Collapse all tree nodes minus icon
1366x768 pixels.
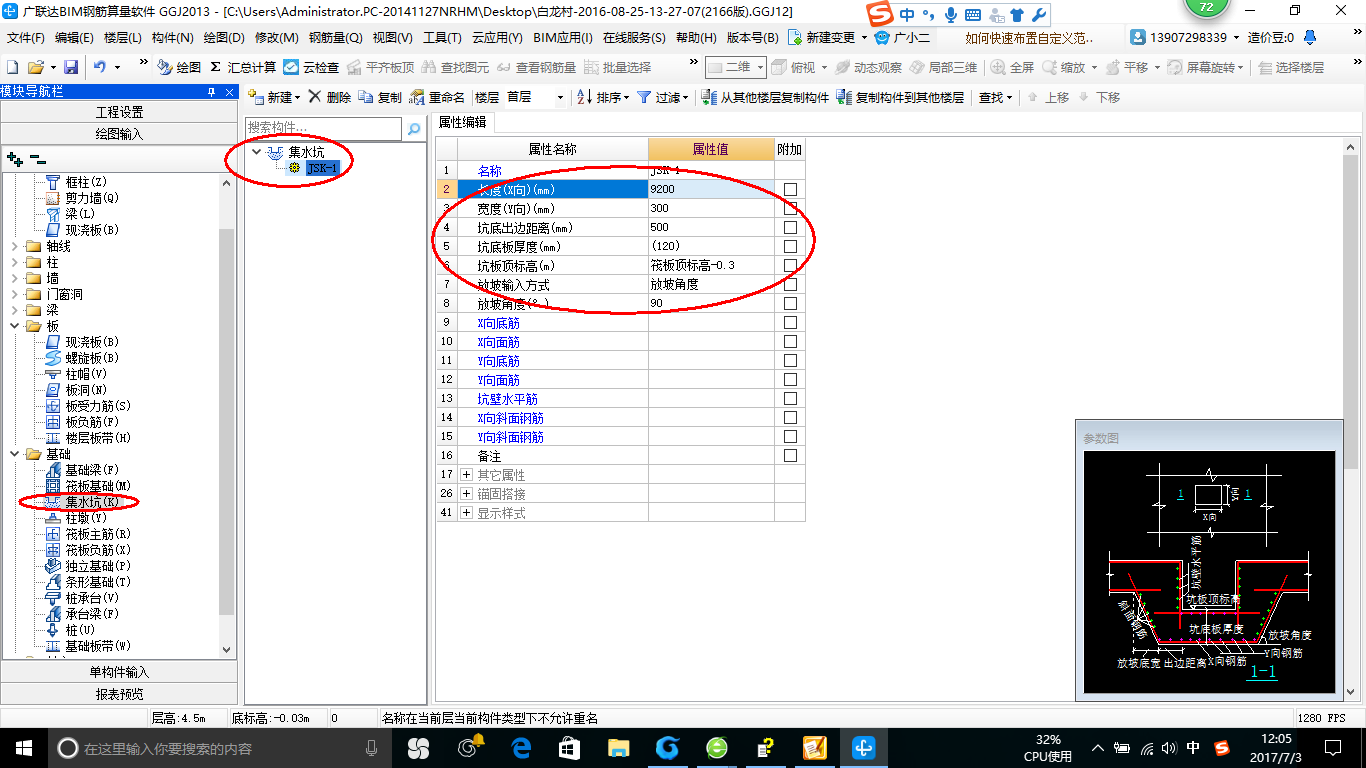click(x=38, y=158)
